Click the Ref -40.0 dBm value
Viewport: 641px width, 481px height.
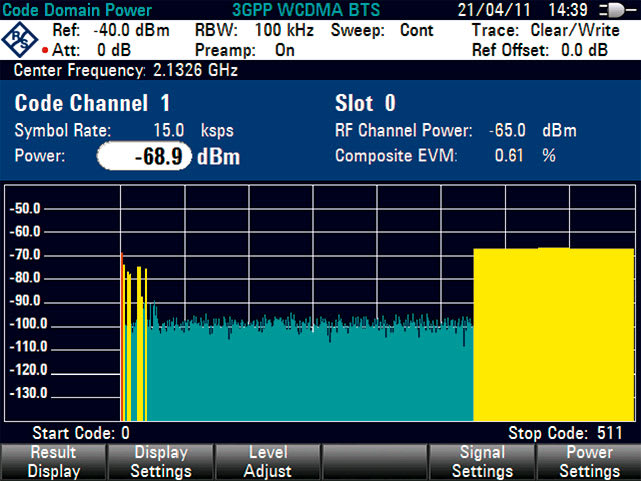pyautogui.click(x=111, y=31)
